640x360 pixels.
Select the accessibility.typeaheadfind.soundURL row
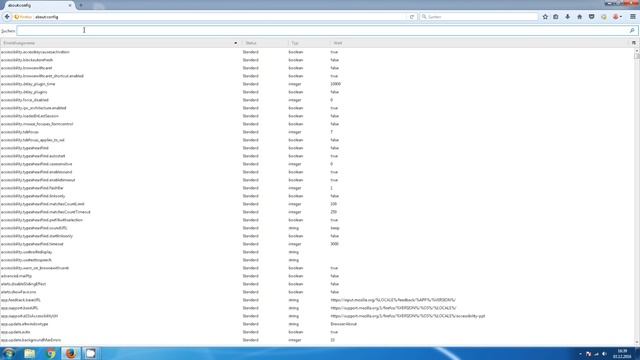point(317,228)
